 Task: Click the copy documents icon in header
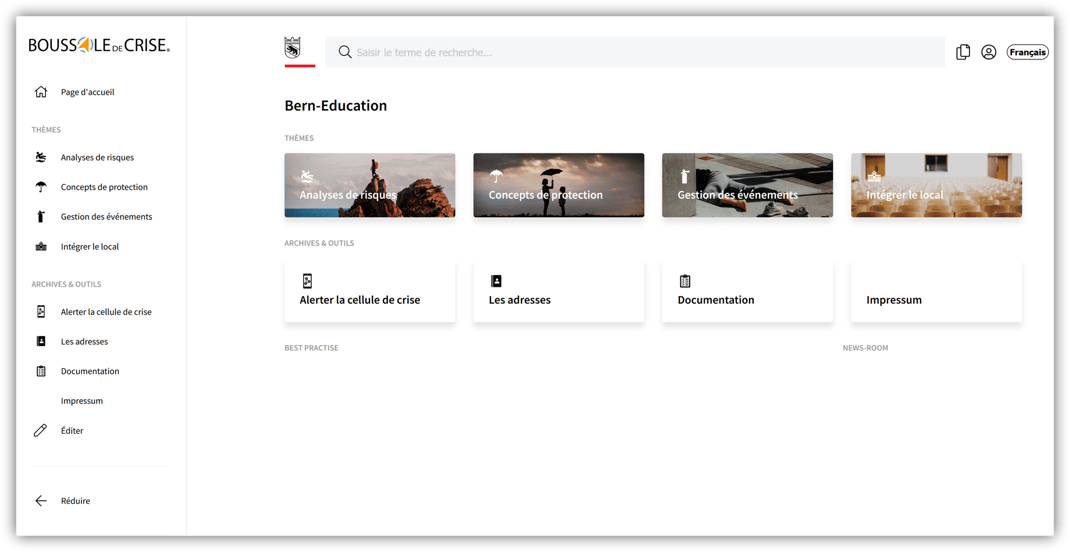(x=963, y=52)
